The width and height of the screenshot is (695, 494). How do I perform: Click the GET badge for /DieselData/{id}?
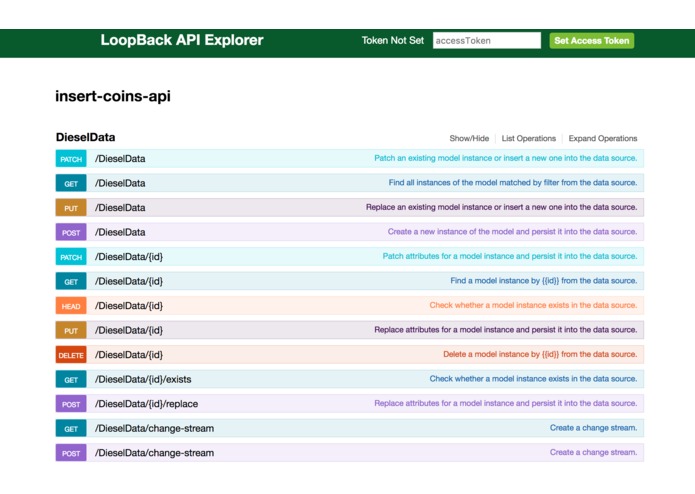tap(71, 281)
